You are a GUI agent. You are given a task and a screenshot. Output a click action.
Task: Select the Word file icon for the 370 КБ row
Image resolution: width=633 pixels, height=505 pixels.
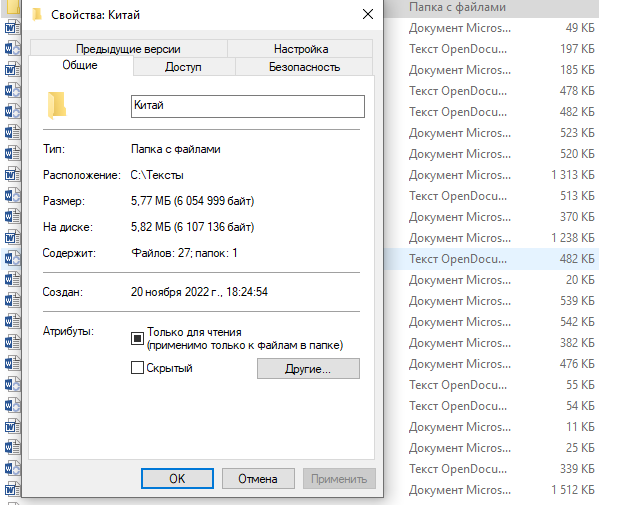(12, 217)
